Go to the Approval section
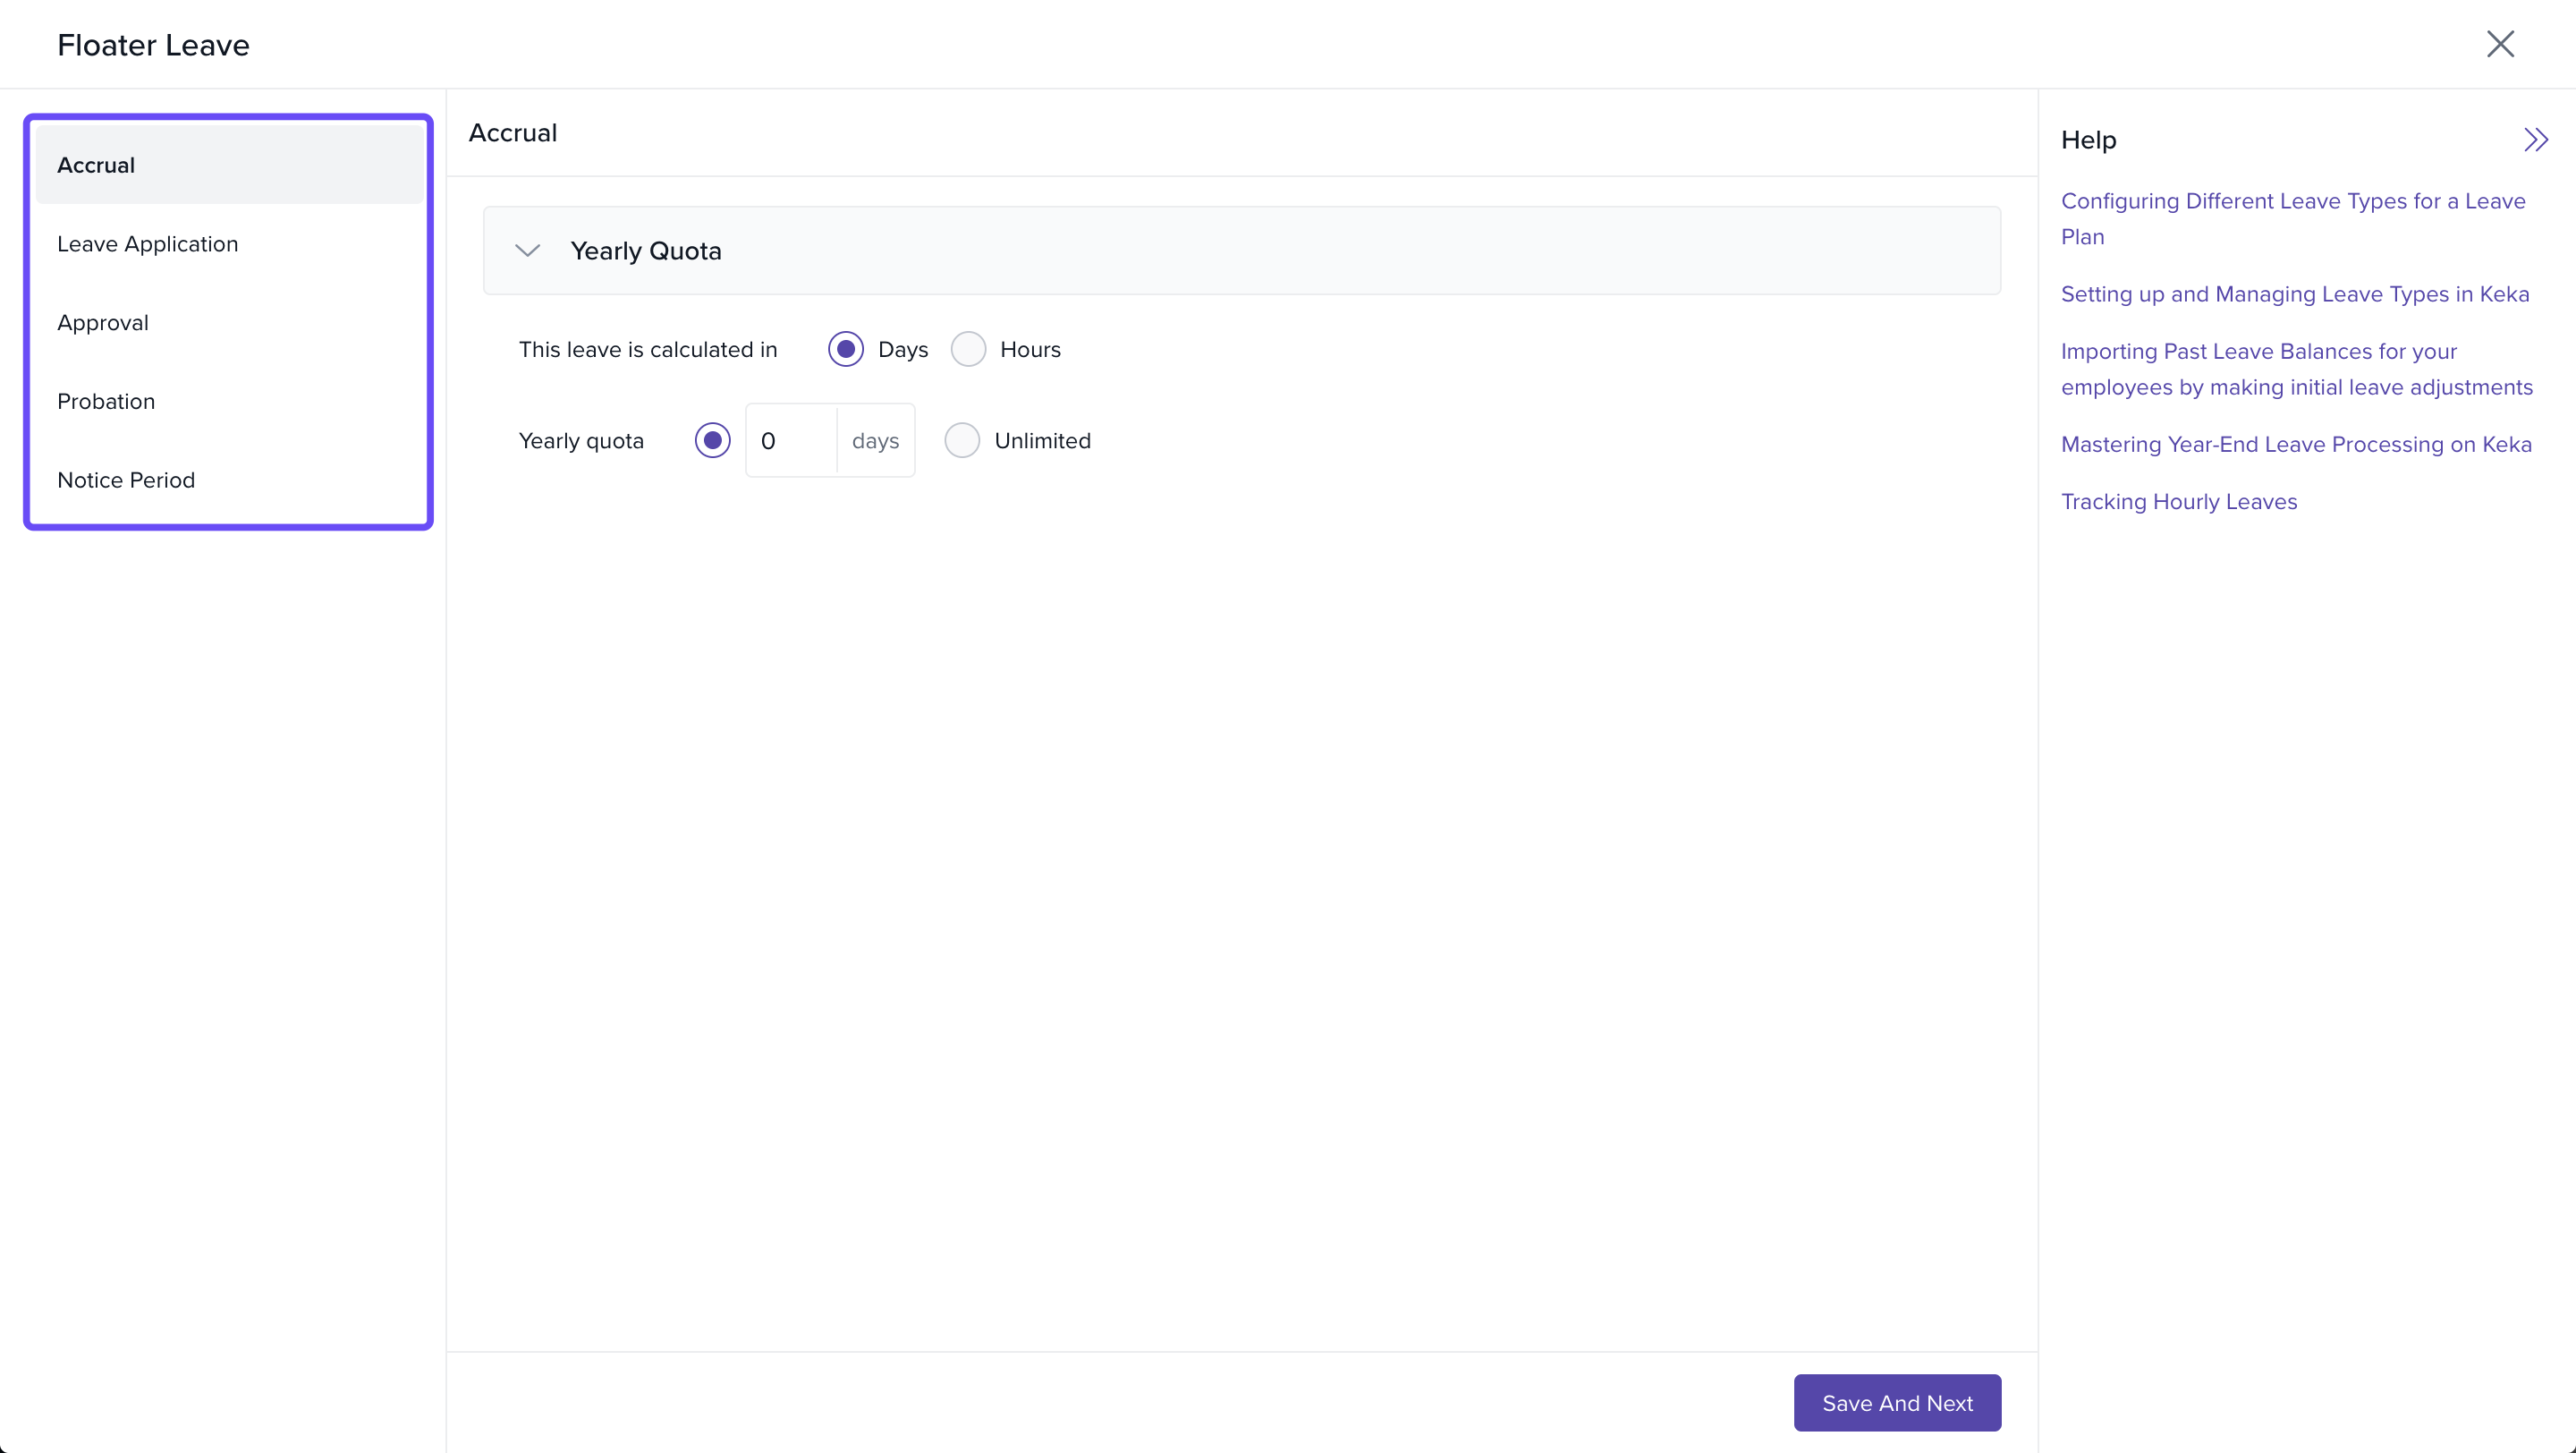Viewport: 2576px width, 1453px height. pos(103,323)
